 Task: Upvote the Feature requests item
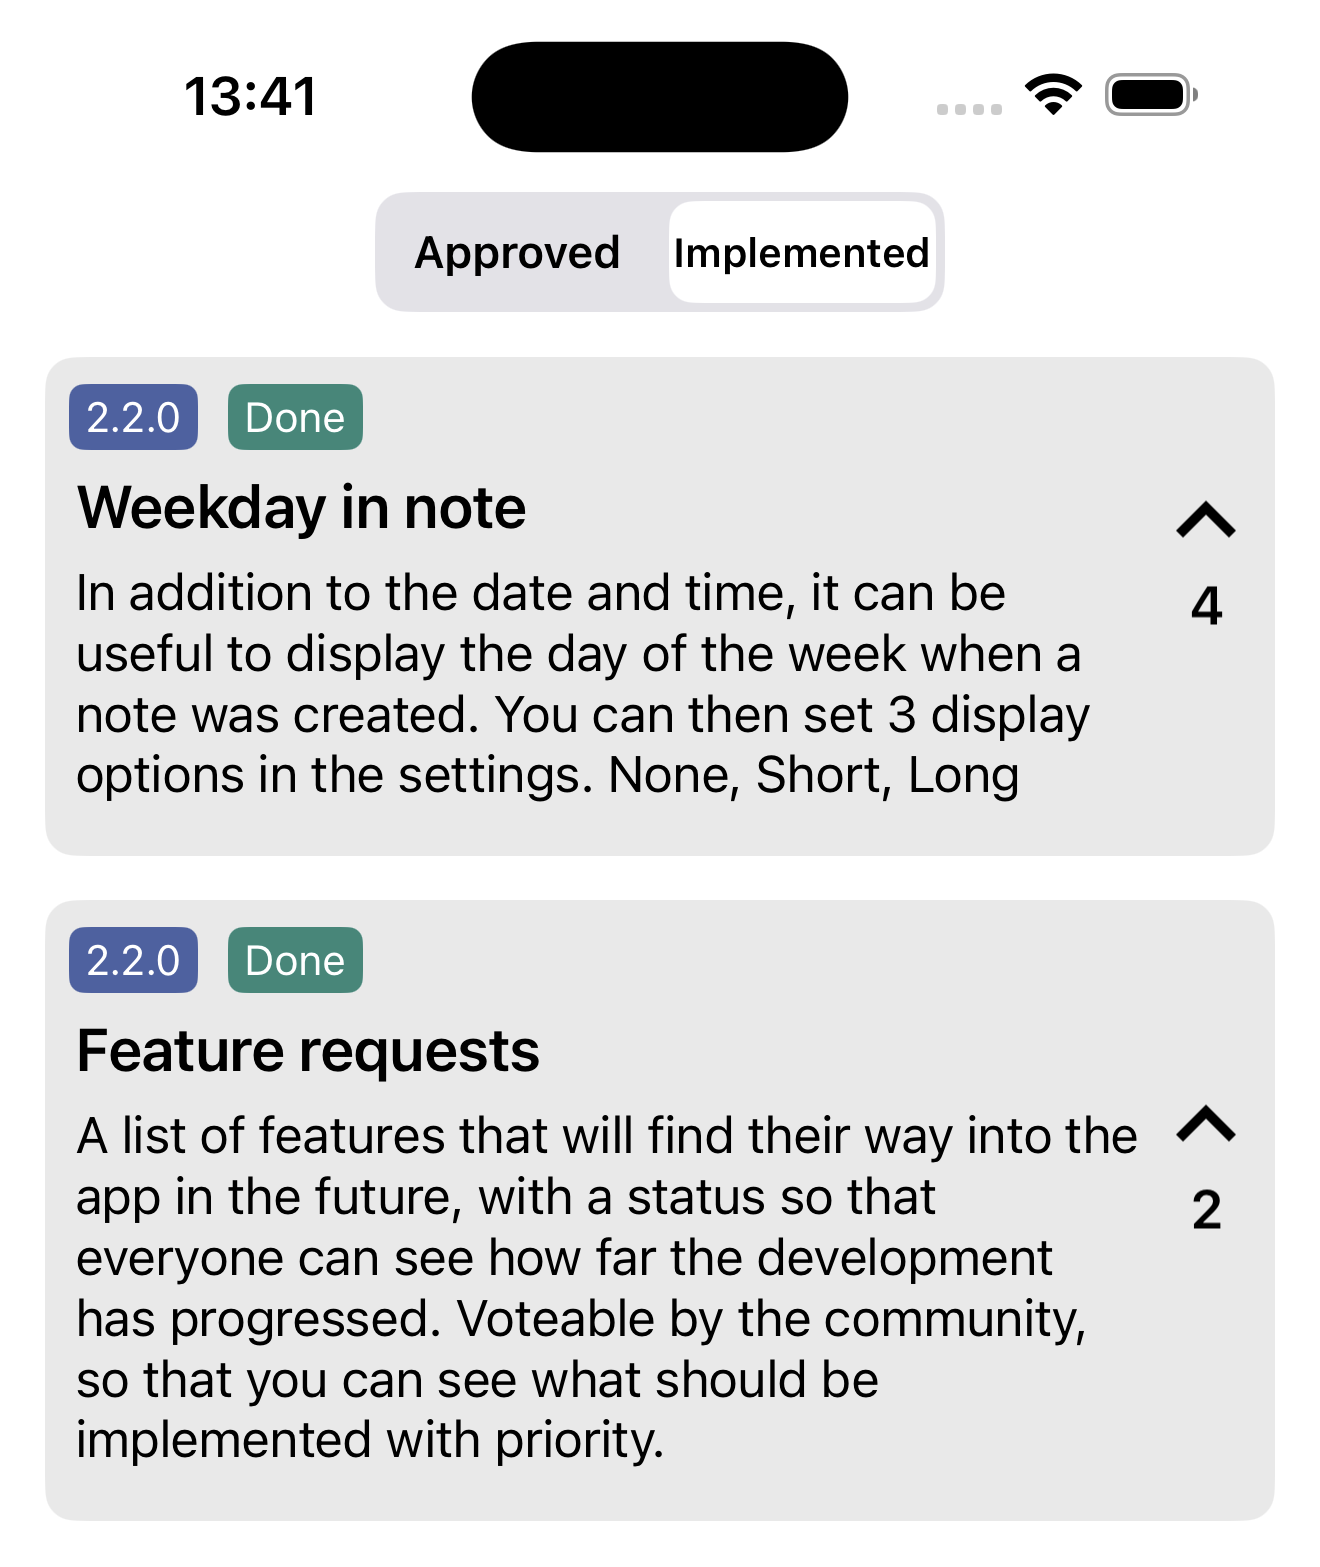1206,1125
